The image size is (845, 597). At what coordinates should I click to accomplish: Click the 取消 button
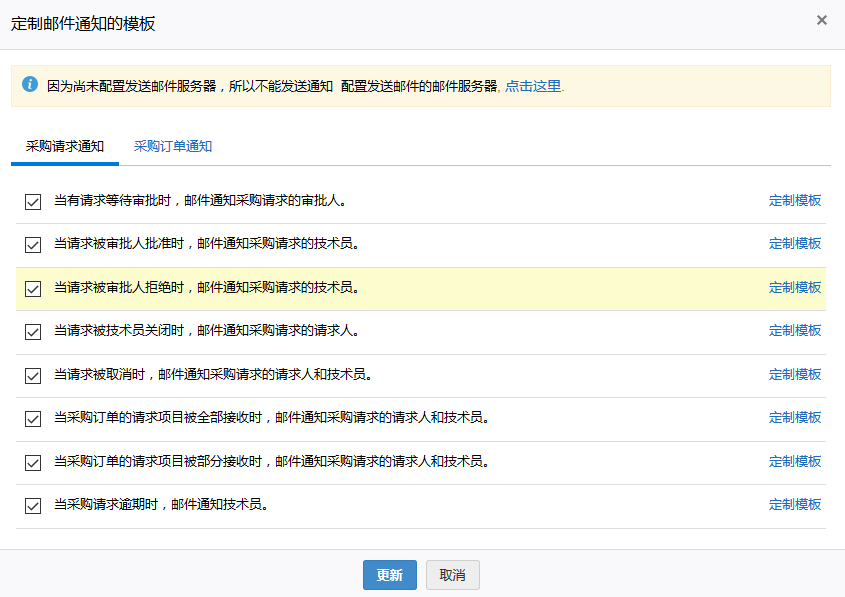[452, 575]
